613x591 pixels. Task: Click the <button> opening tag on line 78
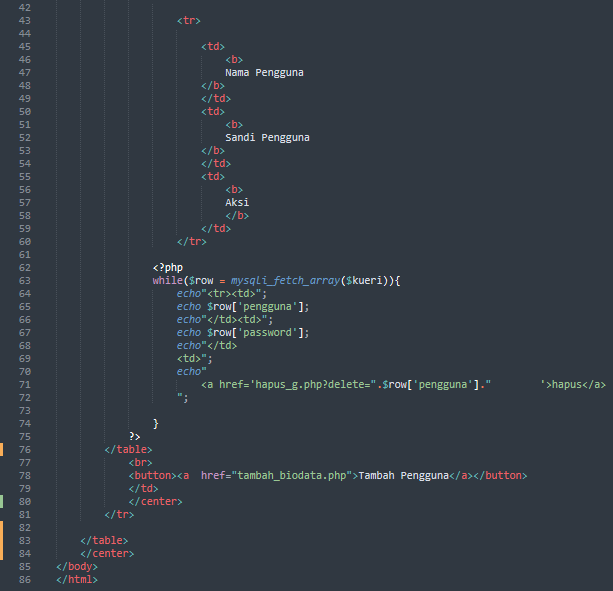point(152,476)
